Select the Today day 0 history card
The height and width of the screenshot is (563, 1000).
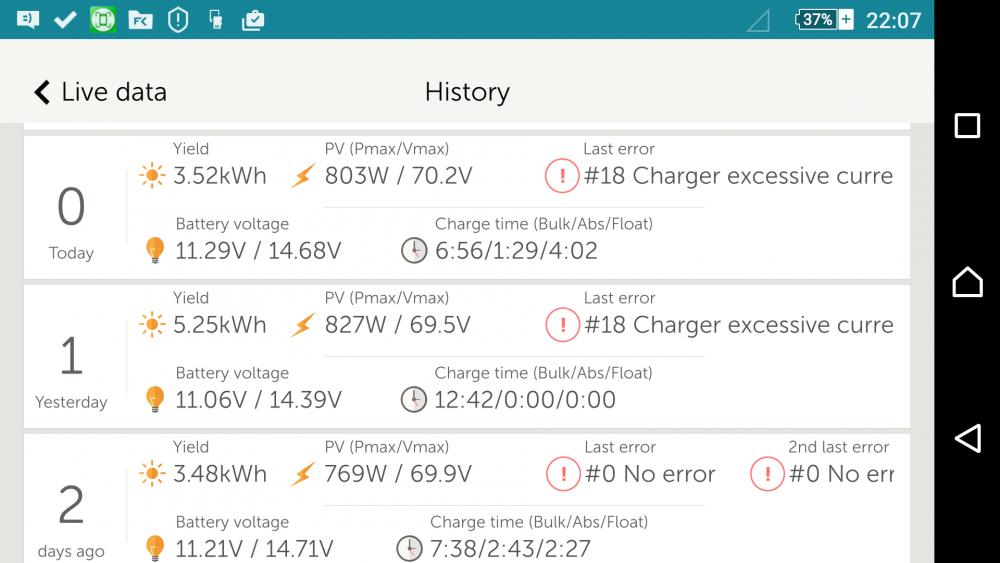tap(467, 207)
